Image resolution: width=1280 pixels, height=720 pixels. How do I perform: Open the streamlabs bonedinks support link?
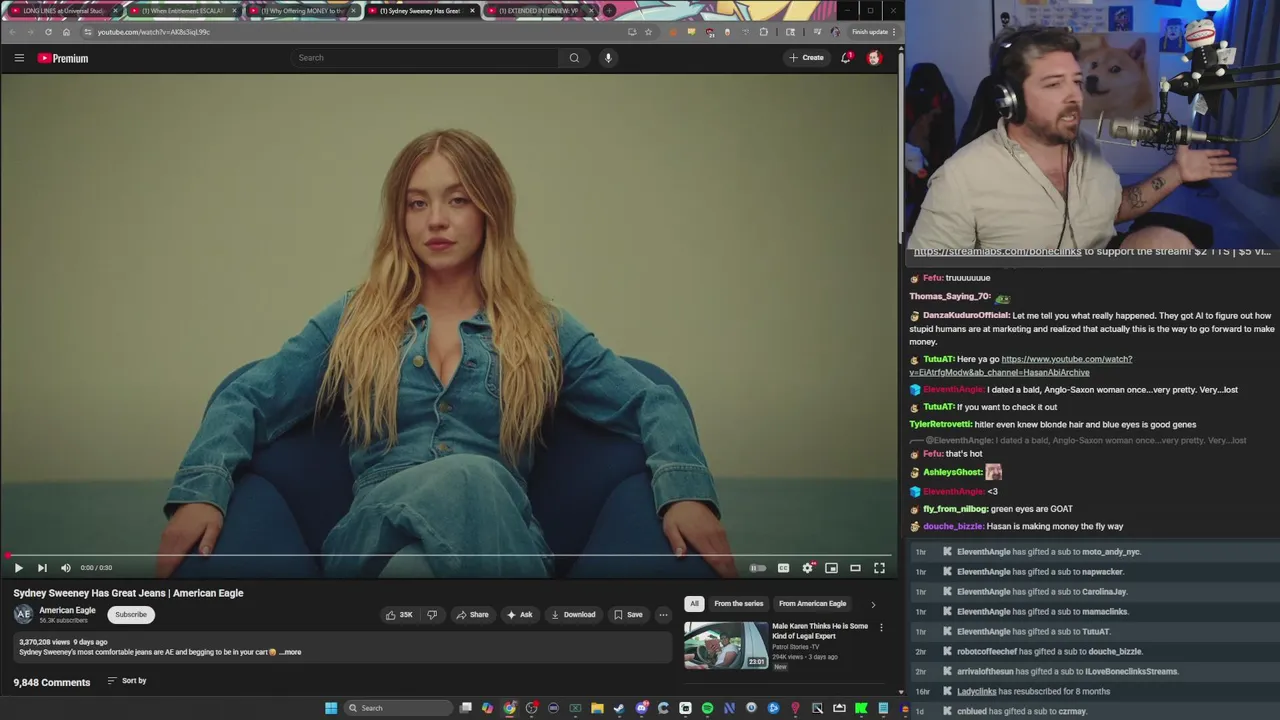[x=997, y=252]
